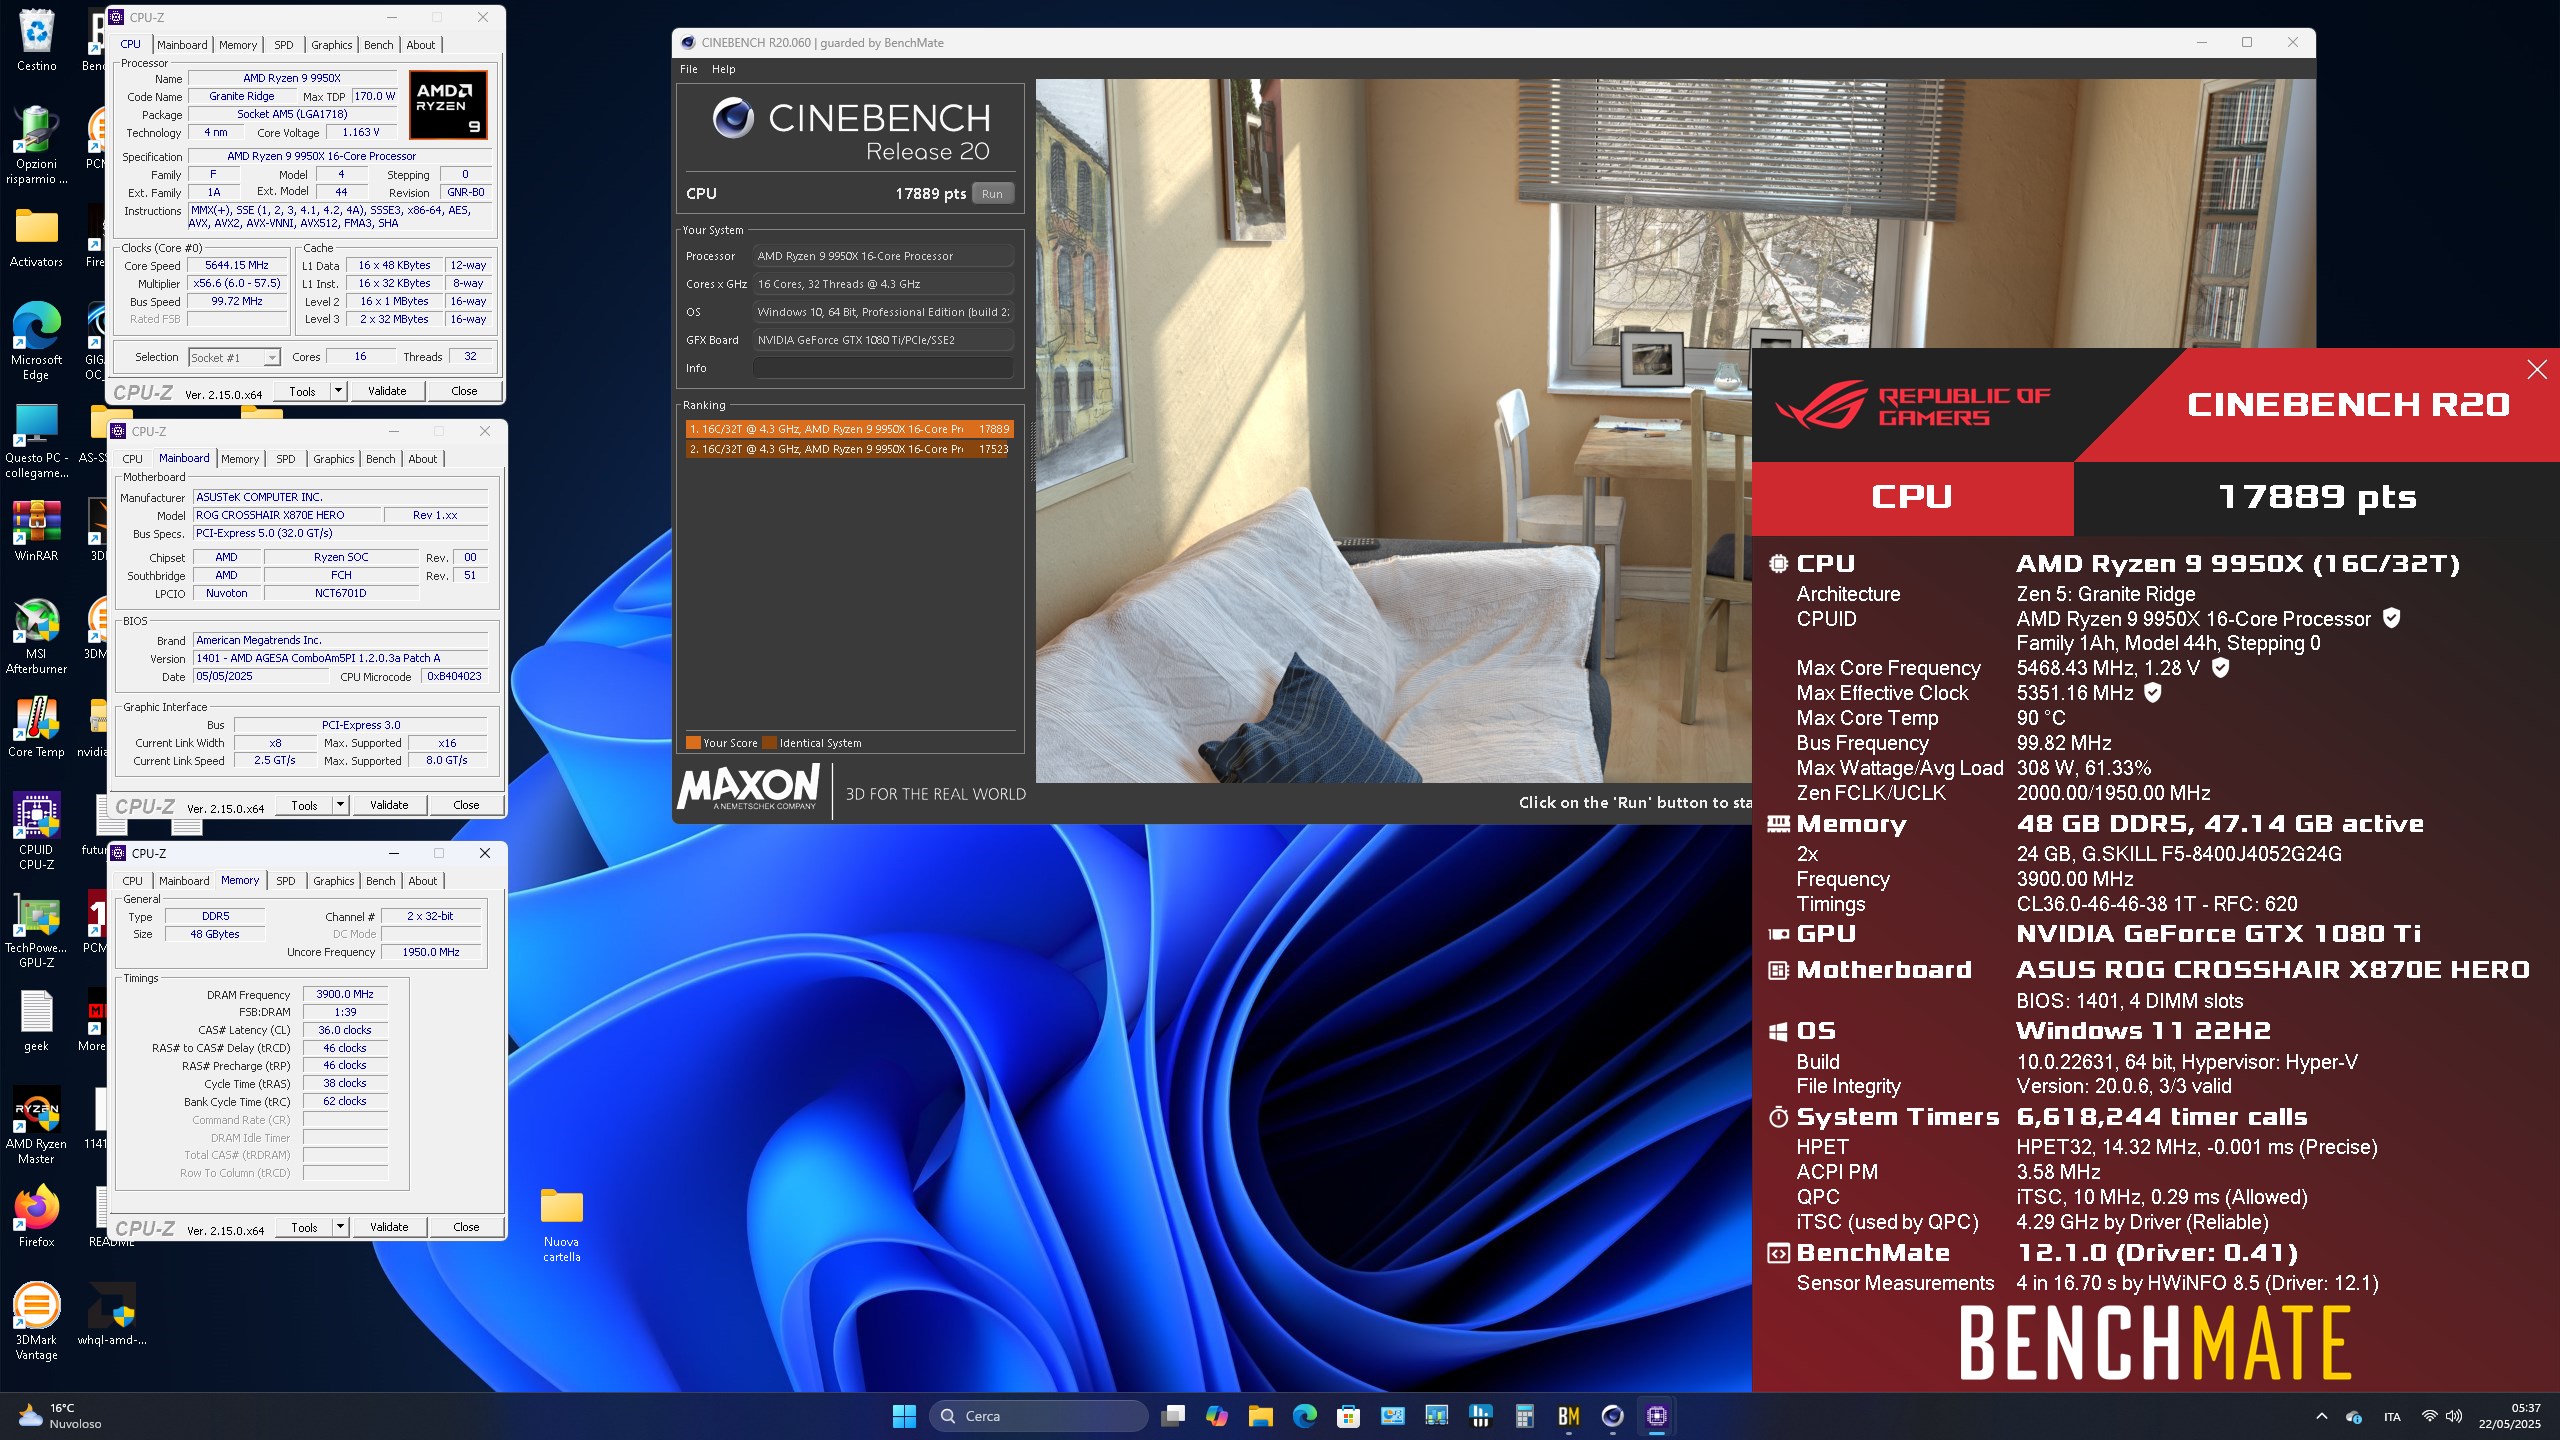Launch Microsoft Edge from desktop shortcut

(36, 341)
